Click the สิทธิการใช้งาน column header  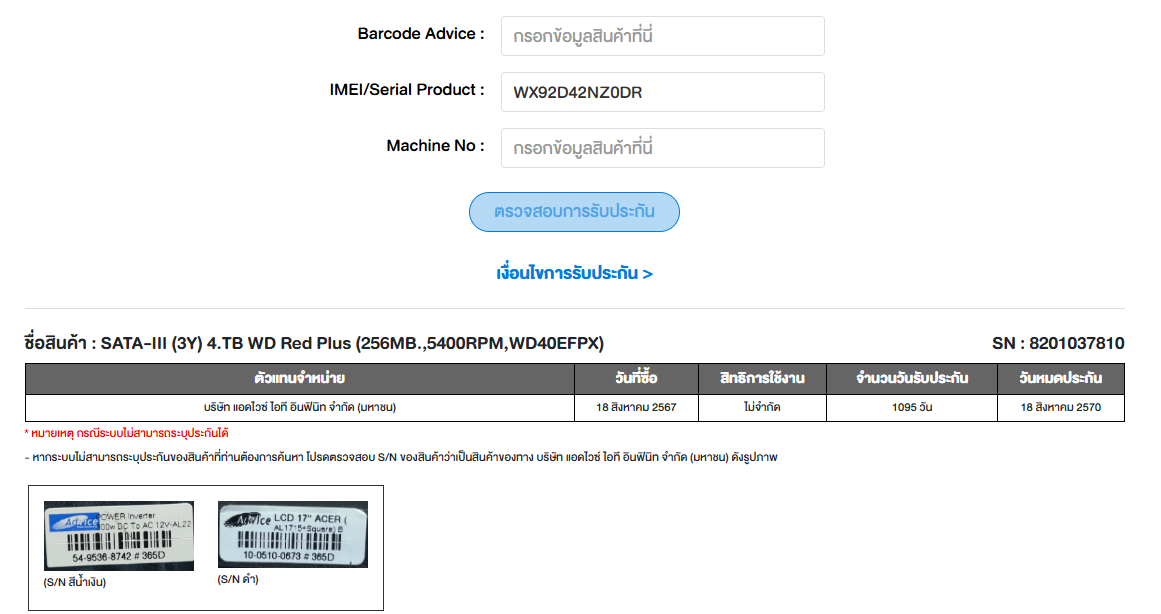coord(762,378)
